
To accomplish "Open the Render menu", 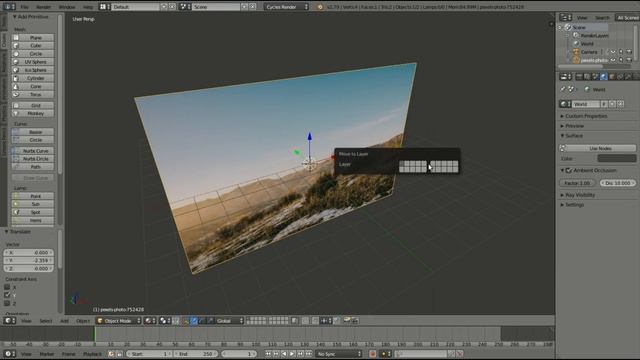I will [43, 7].
